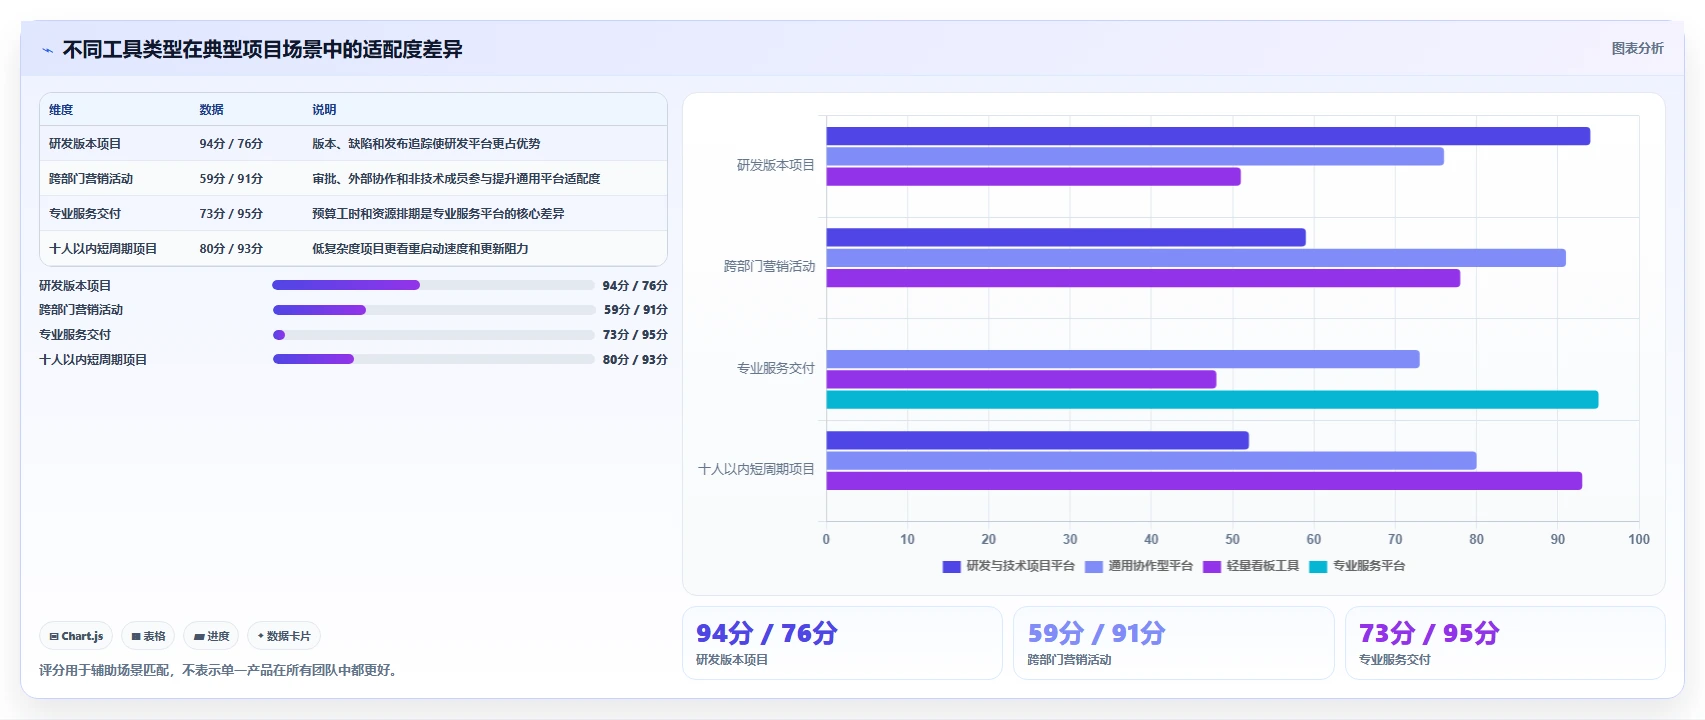Toggle the 通用协作型平台 legend swatch

click(x=1093, y=566)
